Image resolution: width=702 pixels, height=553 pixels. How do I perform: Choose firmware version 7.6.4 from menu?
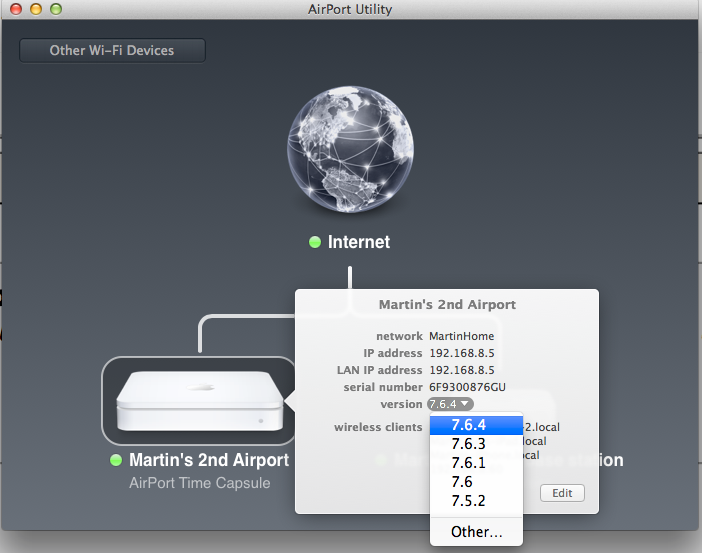476,425
